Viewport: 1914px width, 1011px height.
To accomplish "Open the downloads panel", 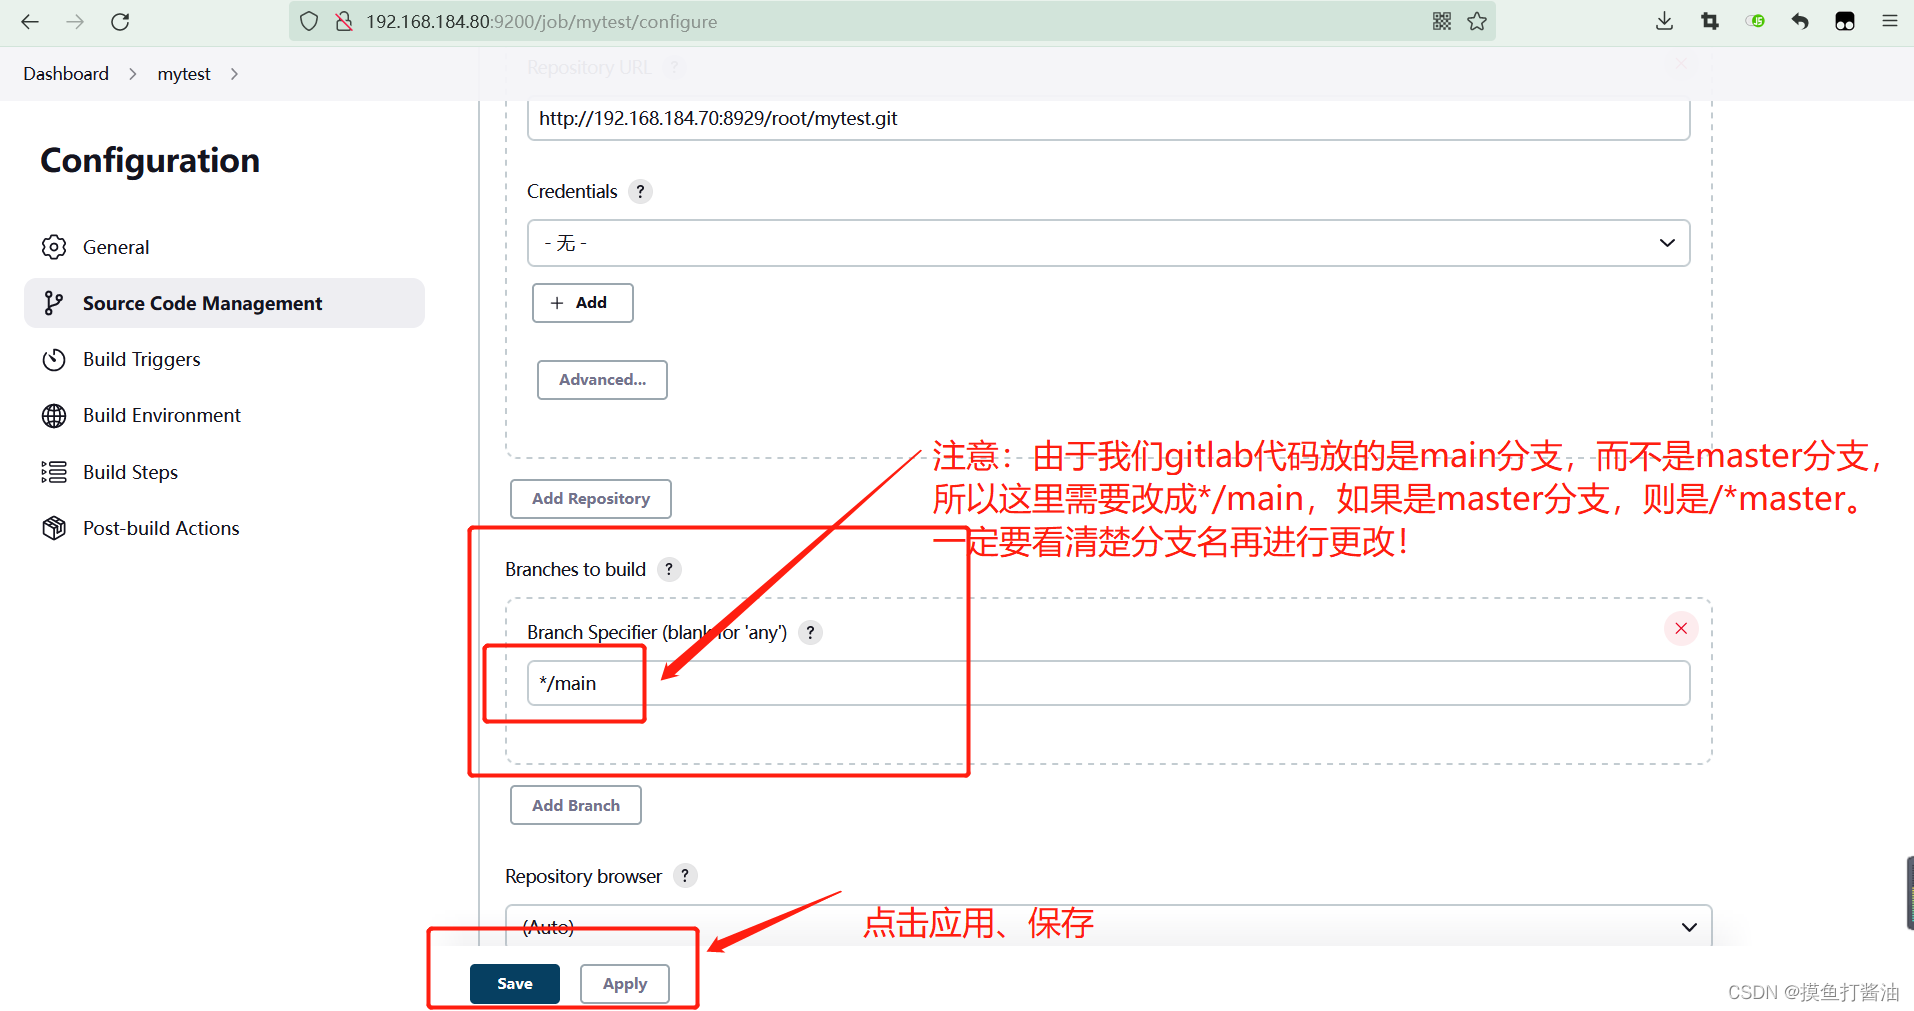I will point(1664,21).
